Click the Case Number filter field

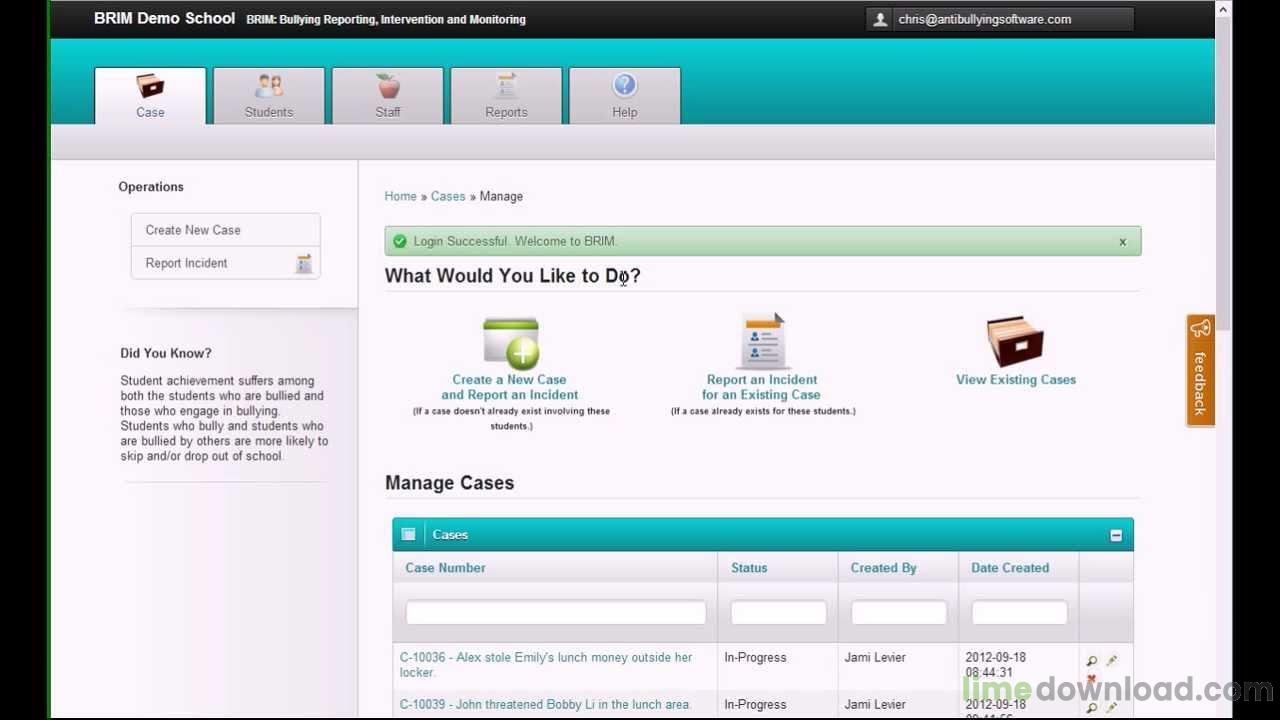pyautogui.click(x=555, y=612)
